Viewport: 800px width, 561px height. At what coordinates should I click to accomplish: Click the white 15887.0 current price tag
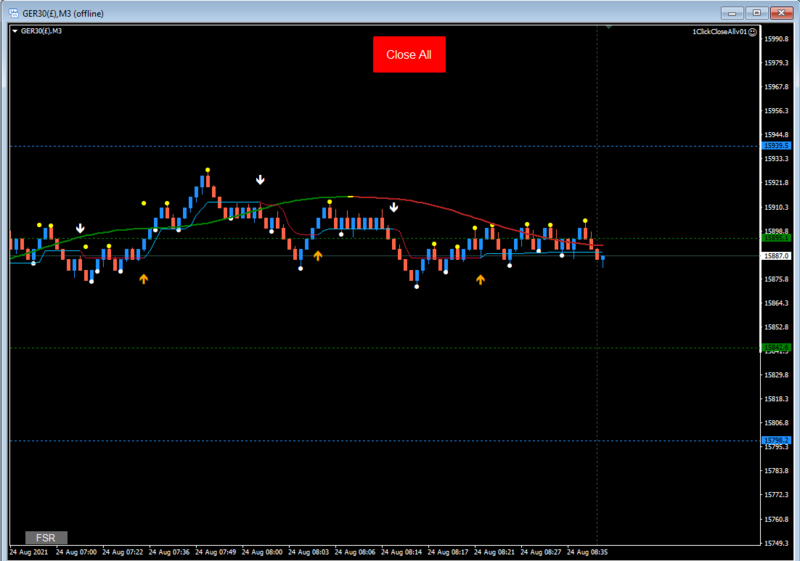pyautogui.click(x=777, y=256)
